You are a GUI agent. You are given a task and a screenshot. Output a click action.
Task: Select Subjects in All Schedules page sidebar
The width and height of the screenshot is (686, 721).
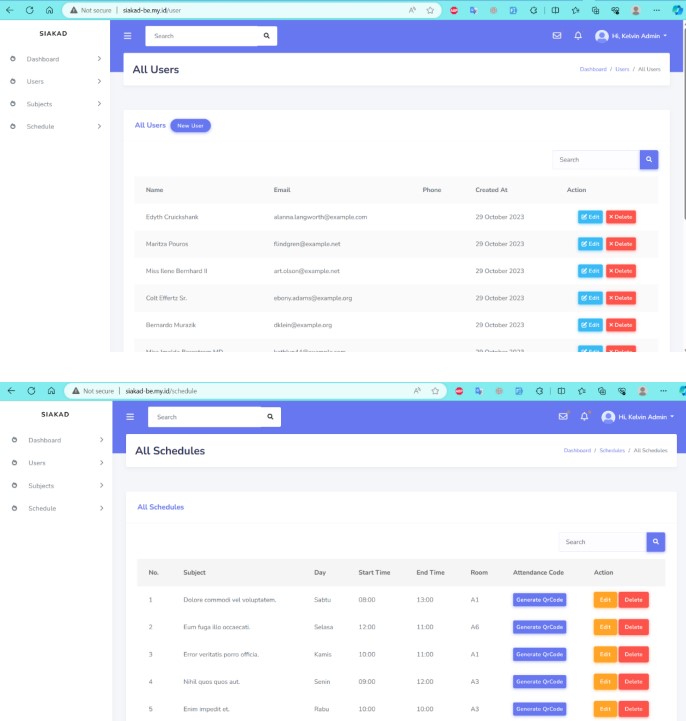41,486
